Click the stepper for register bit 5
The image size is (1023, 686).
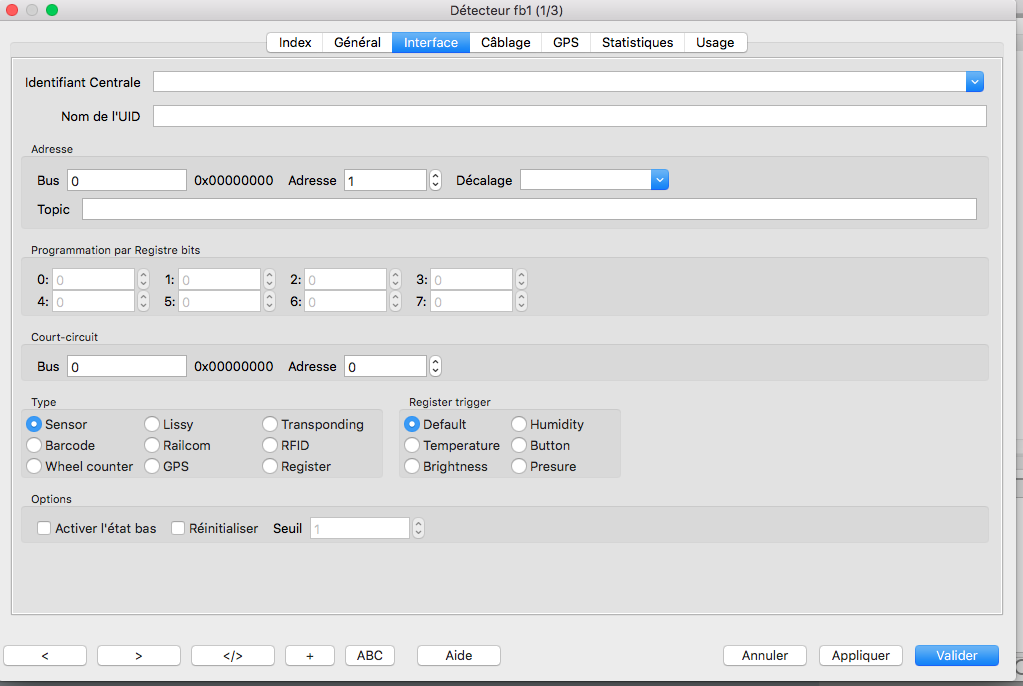(x=269, y=302)
